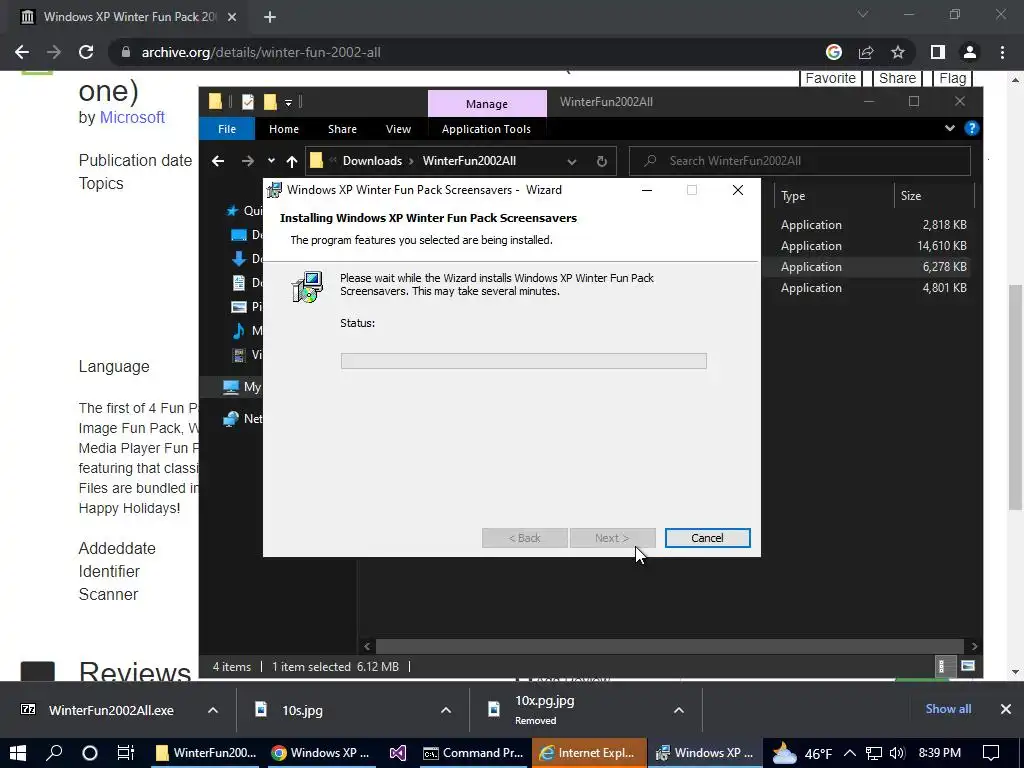Click the Explorer horizontal scrollbar
Viewport: 1024px width, 768px height.
point(670,646)
